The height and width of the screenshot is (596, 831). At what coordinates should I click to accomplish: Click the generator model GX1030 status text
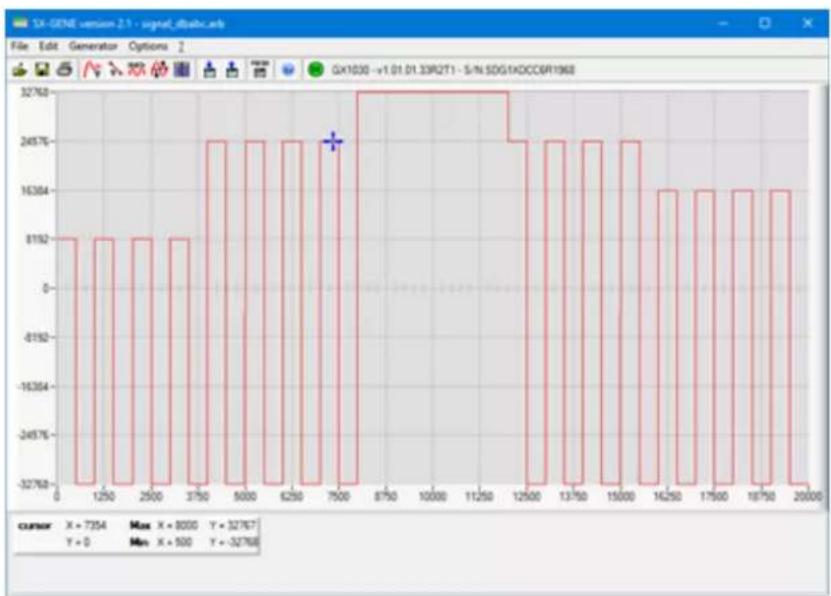click(x=453, y=70)
